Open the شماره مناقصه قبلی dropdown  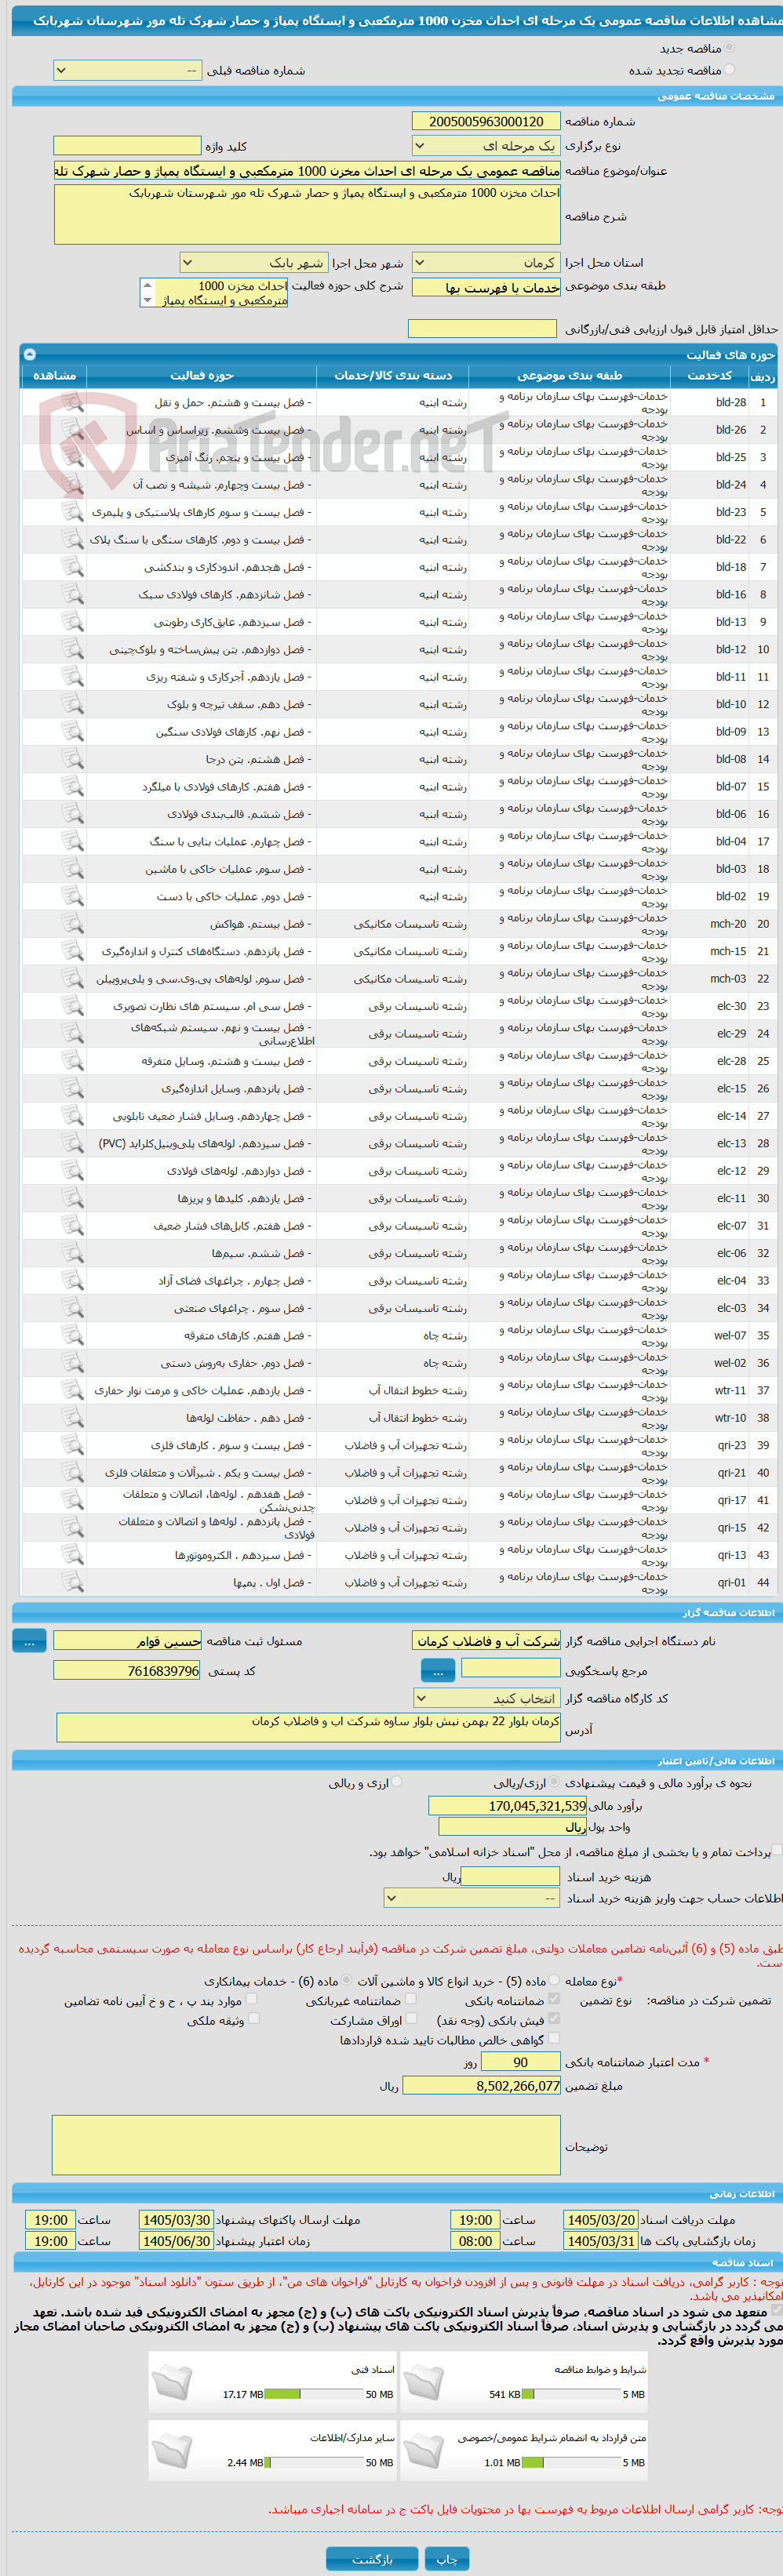click(x=128, y=70)
